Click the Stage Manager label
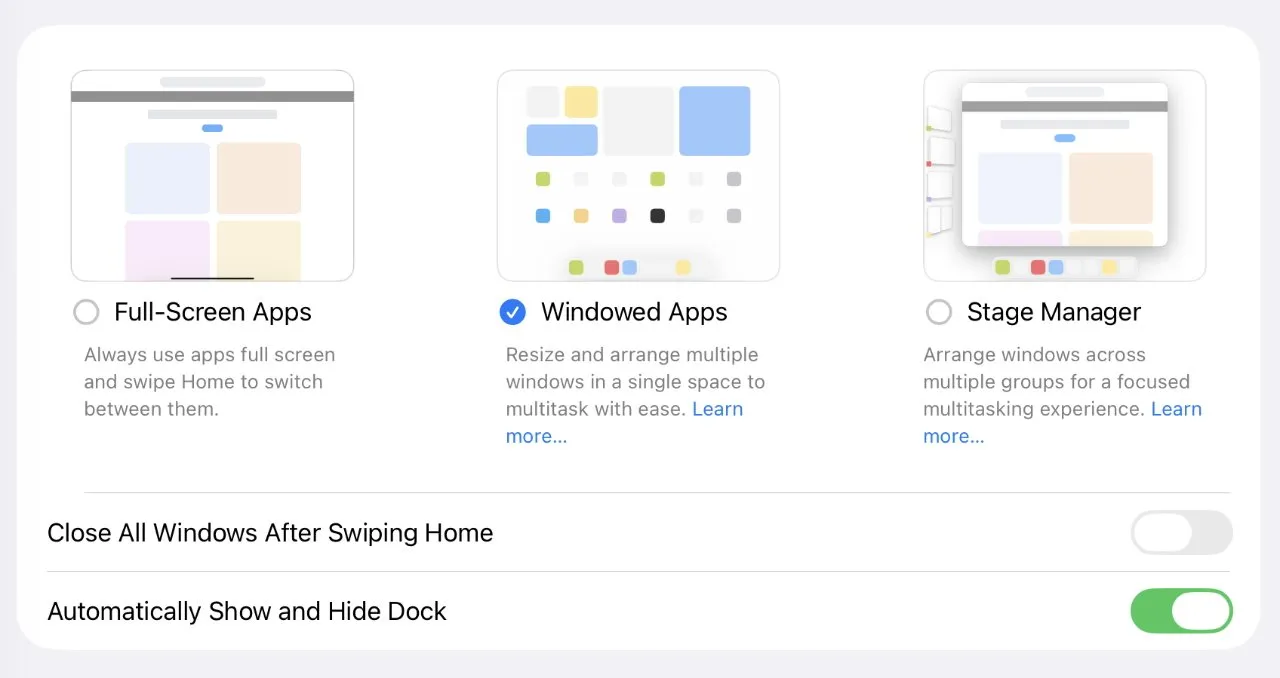 [1054, 312]
